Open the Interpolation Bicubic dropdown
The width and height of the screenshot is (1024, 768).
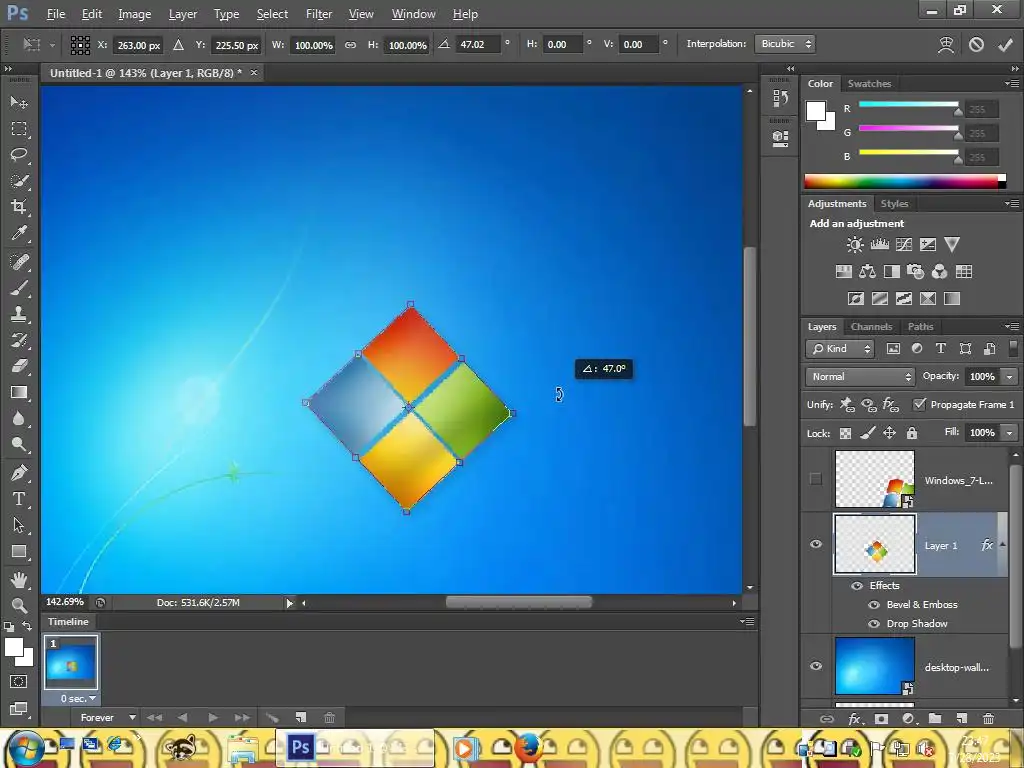click(x=785, y=44)
